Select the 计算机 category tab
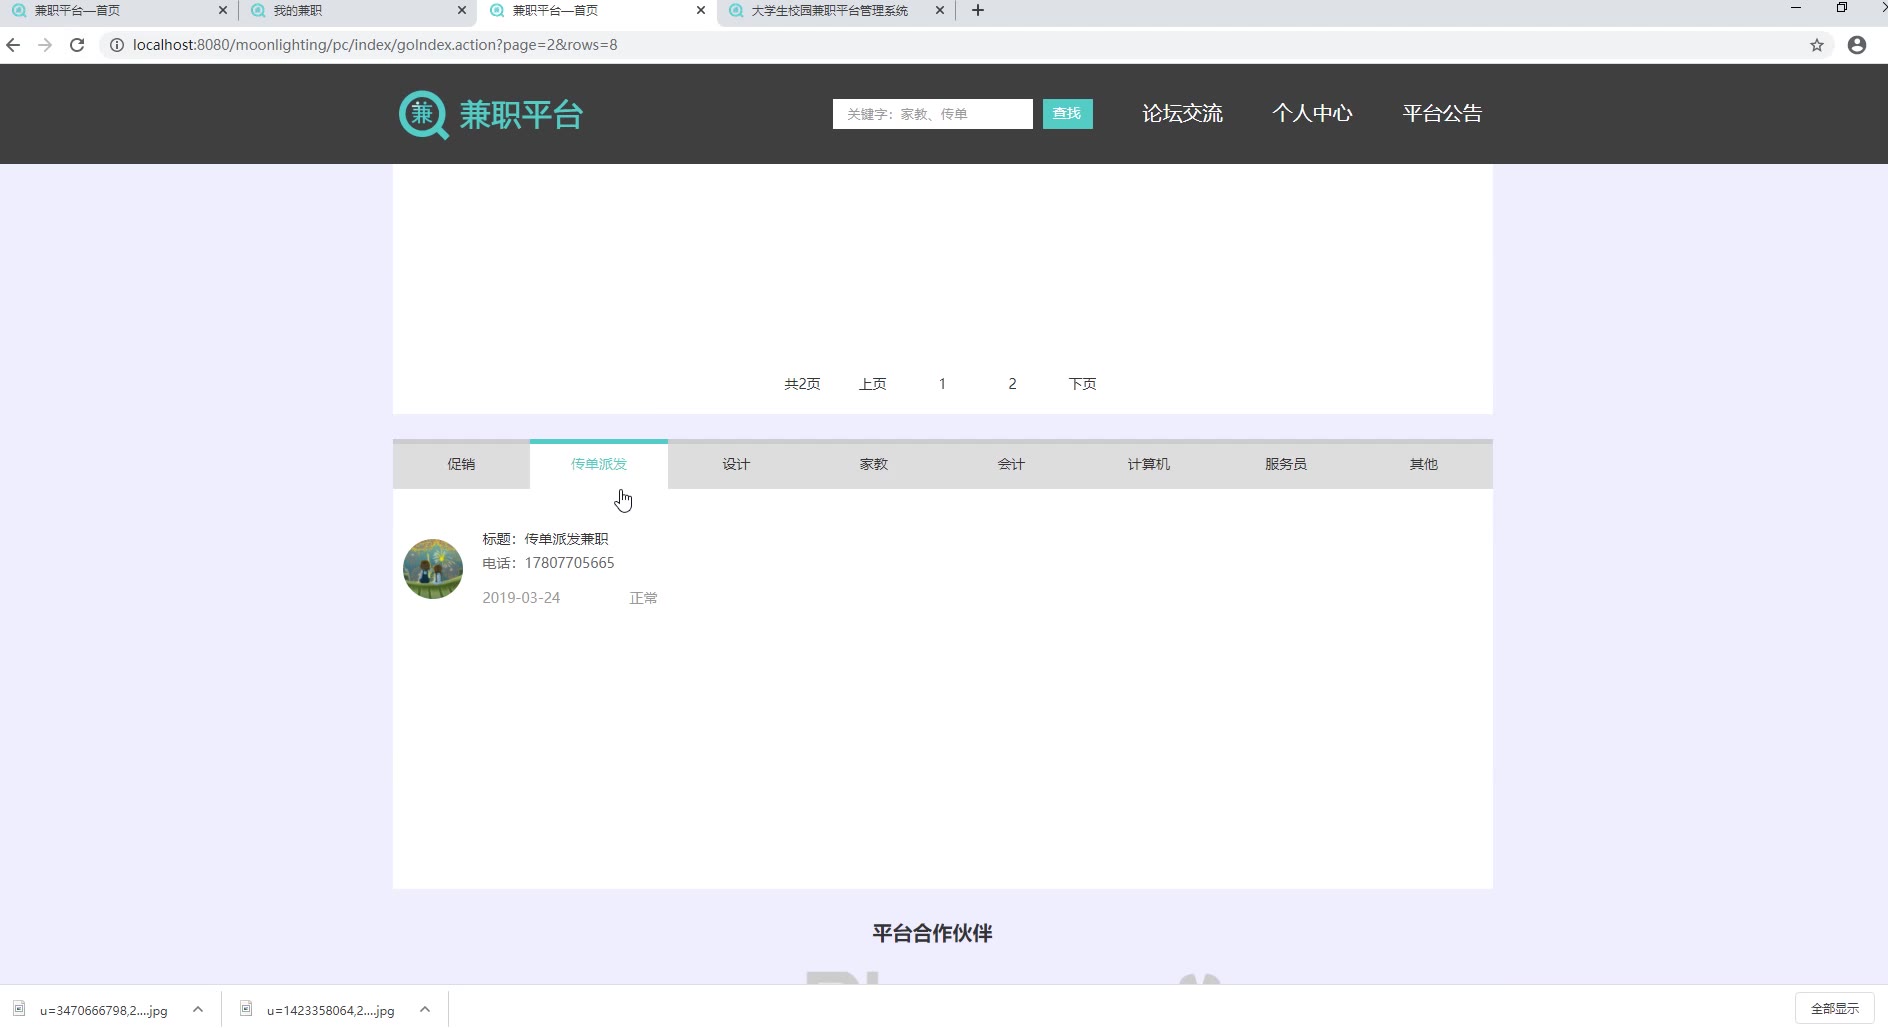This screenshot has height=1028, width=1888. click(x=1149, y=464)
